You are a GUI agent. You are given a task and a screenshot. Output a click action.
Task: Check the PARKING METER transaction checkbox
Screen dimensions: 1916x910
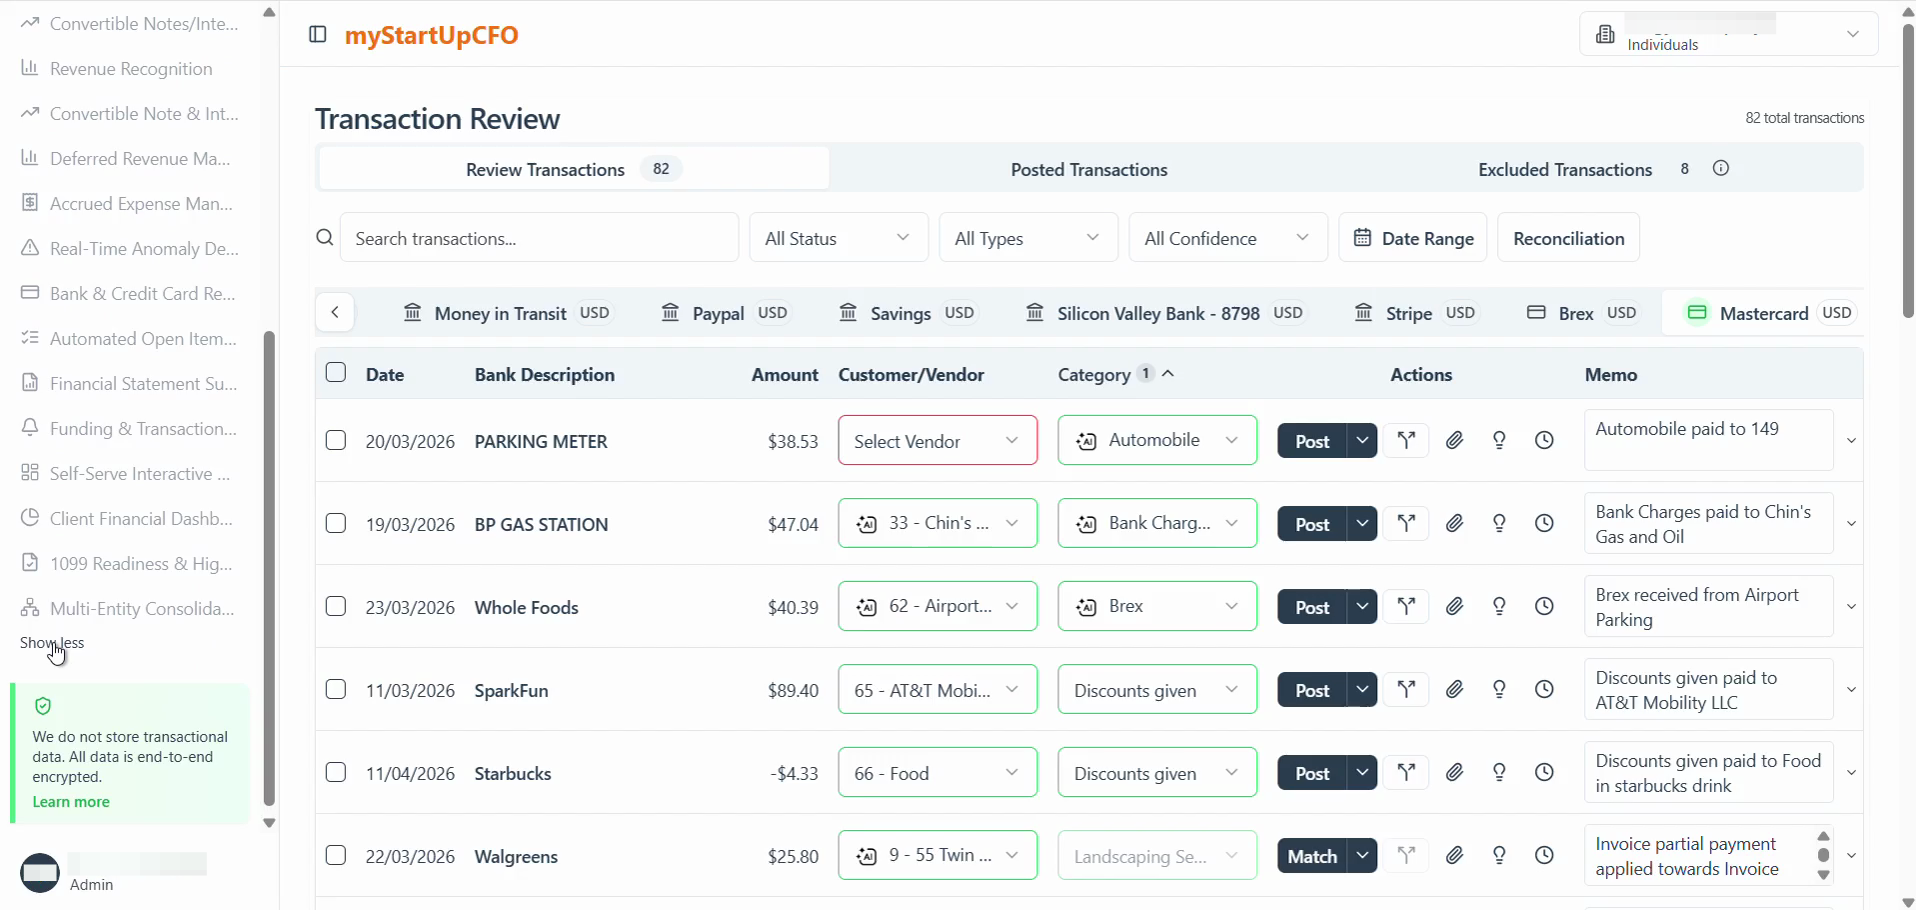click(336, 441)
